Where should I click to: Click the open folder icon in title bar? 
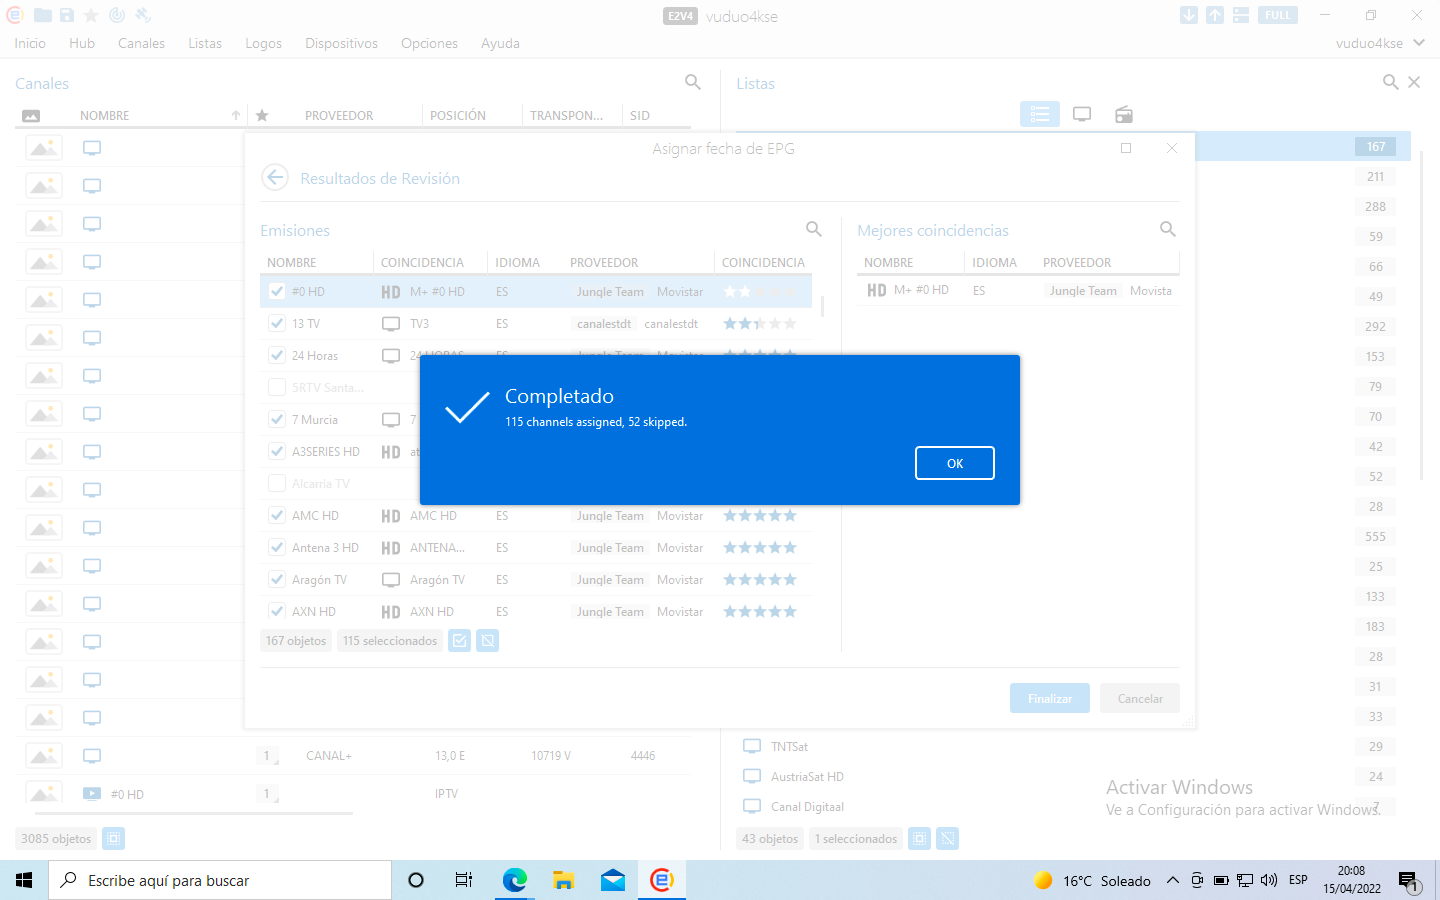click(43, 15)
